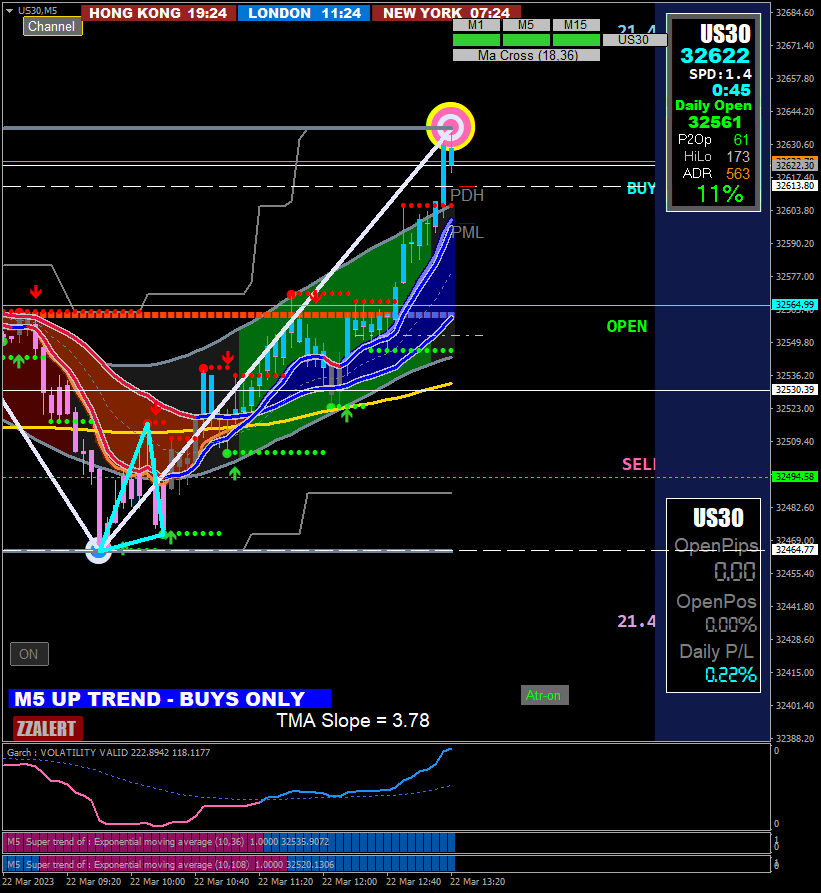Click the green M1 trend status bar

(x=476, y=40)
